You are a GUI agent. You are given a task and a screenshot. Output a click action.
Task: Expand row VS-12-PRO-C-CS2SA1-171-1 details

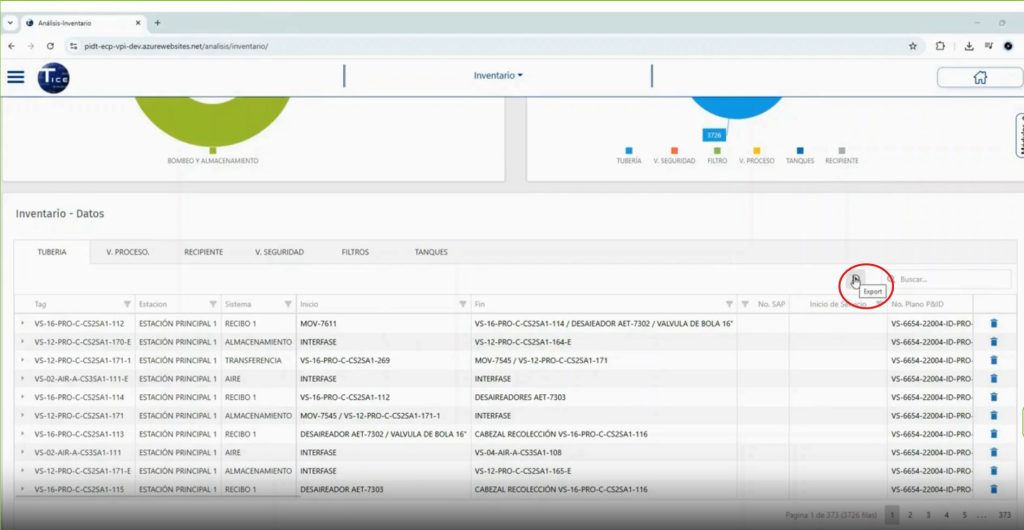coord(23,360)
